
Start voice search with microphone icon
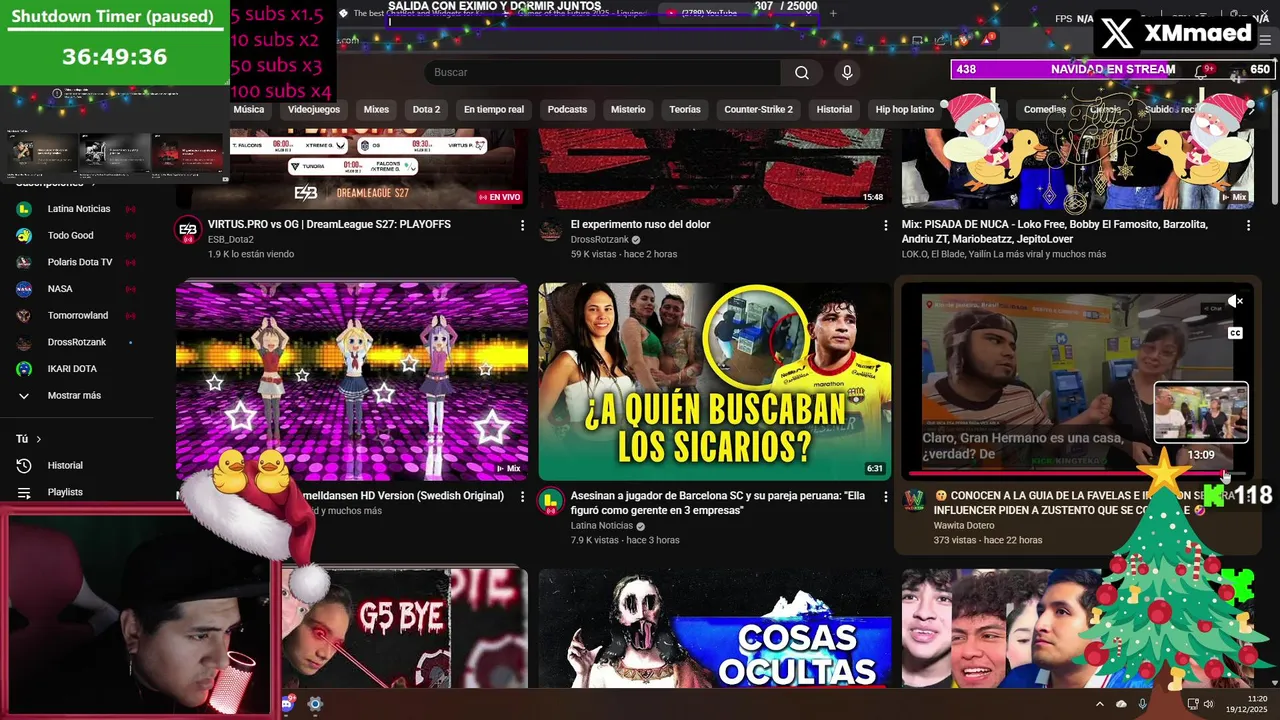[x=847, y=72]
